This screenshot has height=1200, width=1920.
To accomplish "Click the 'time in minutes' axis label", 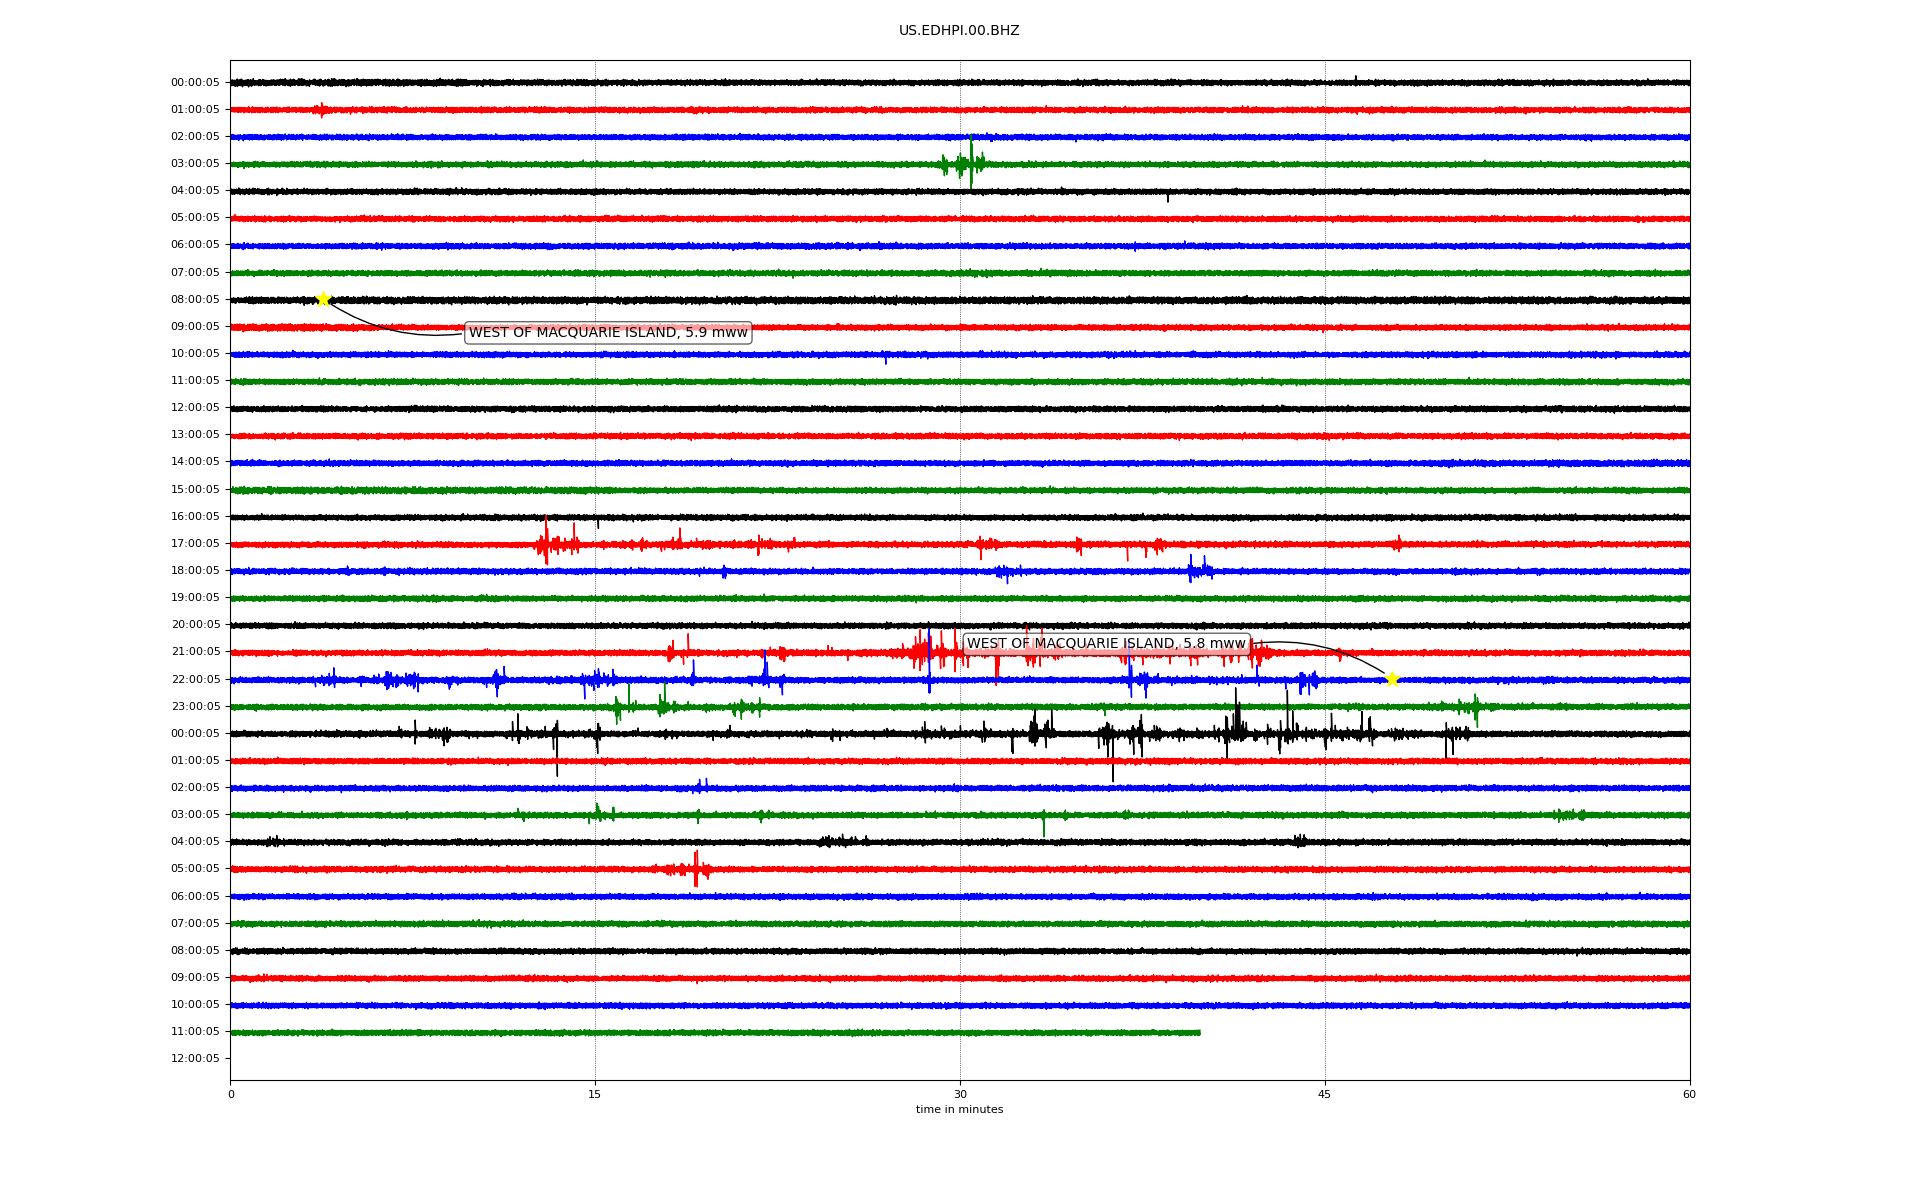I will click(x=959, y=1109).
